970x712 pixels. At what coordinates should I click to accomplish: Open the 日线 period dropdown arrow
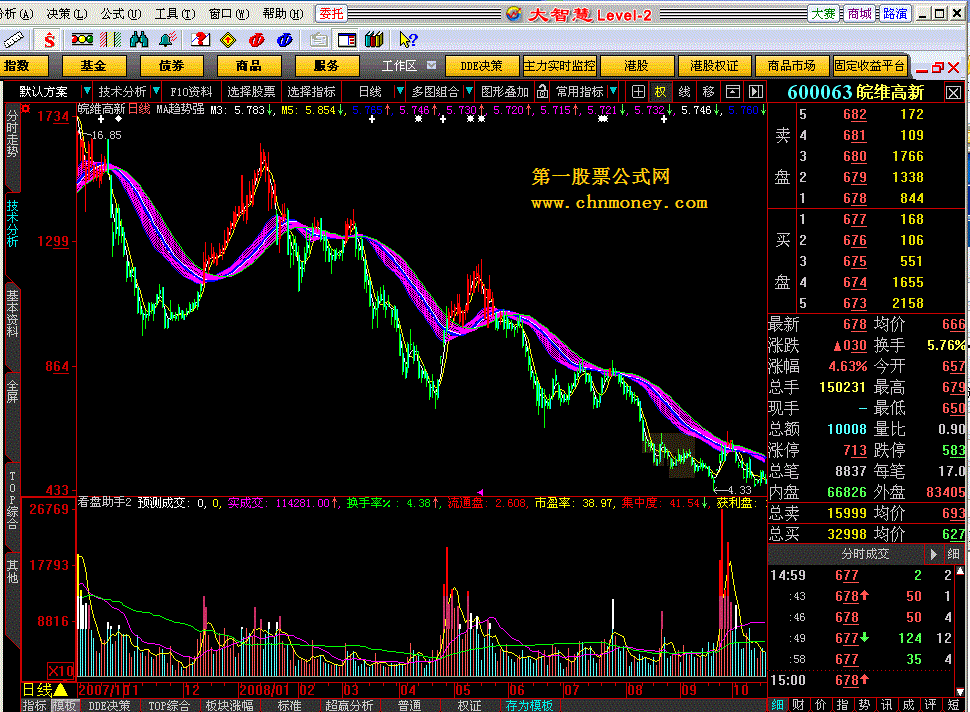(400, 92)
